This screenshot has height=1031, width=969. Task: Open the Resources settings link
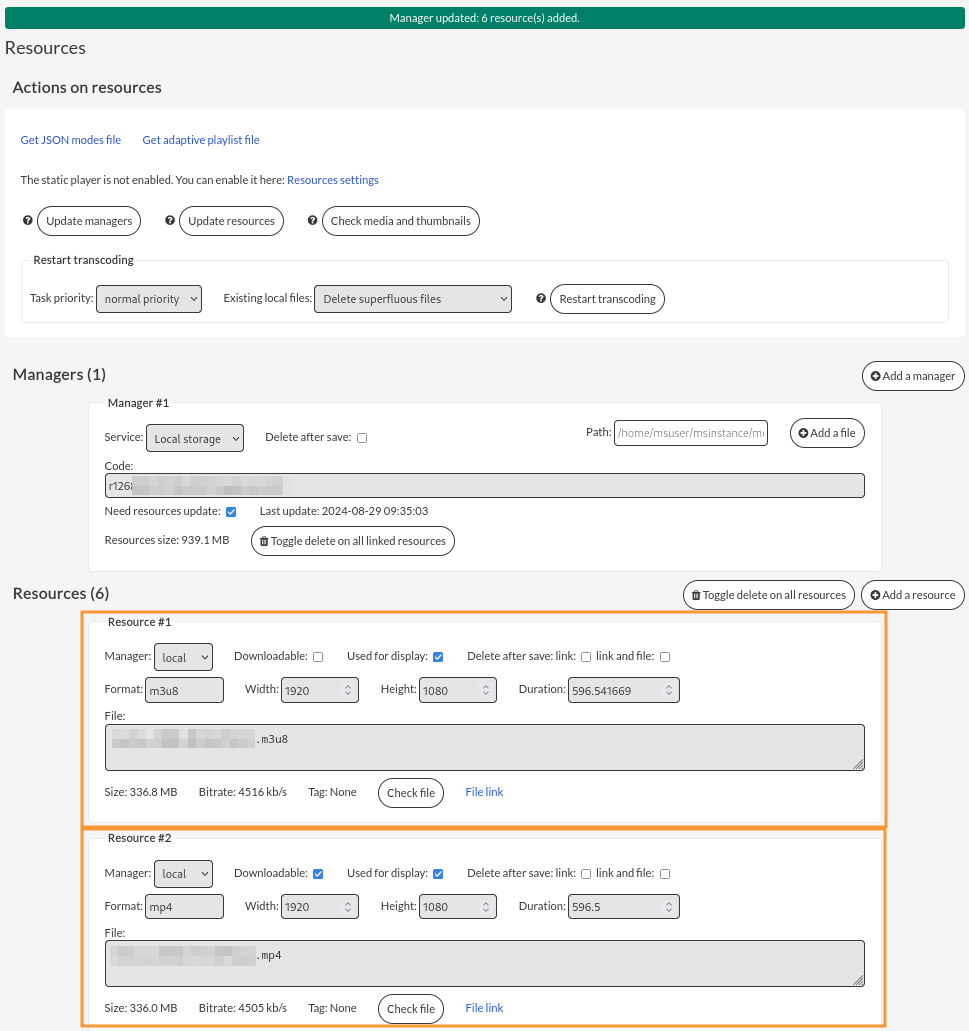tap(333, 180)
